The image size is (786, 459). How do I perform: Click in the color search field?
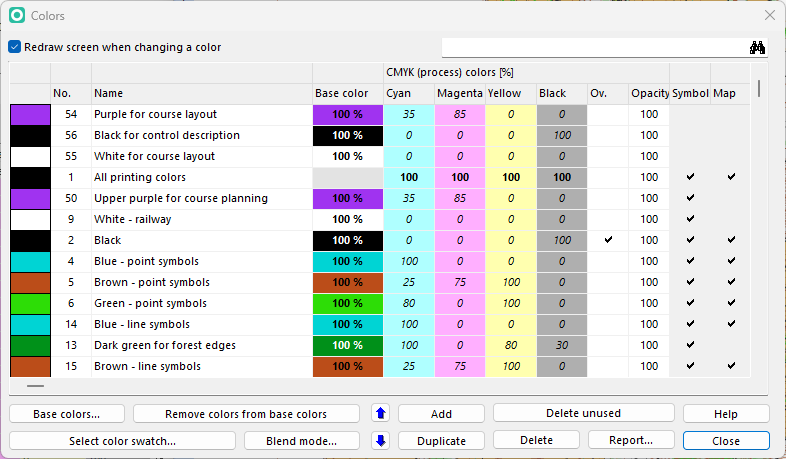pos(595,48)
